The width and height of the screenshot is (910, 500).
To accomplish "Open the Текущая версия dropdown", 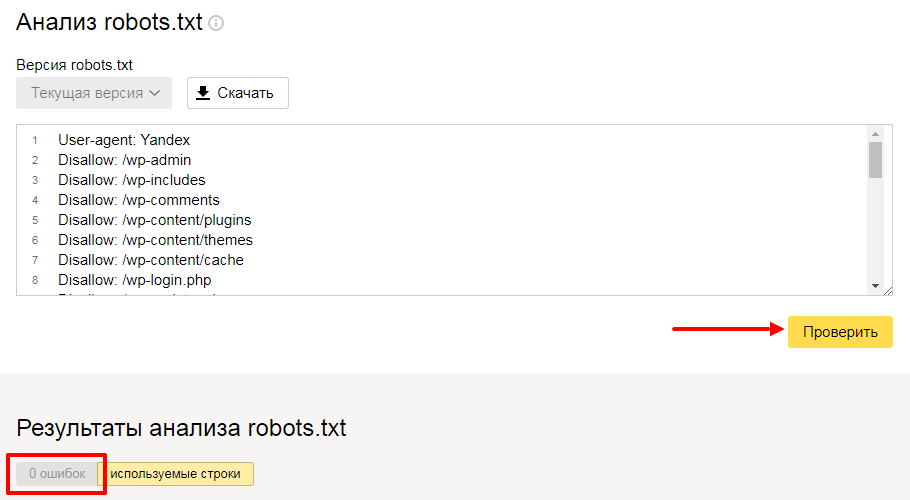I will (94, 93).
